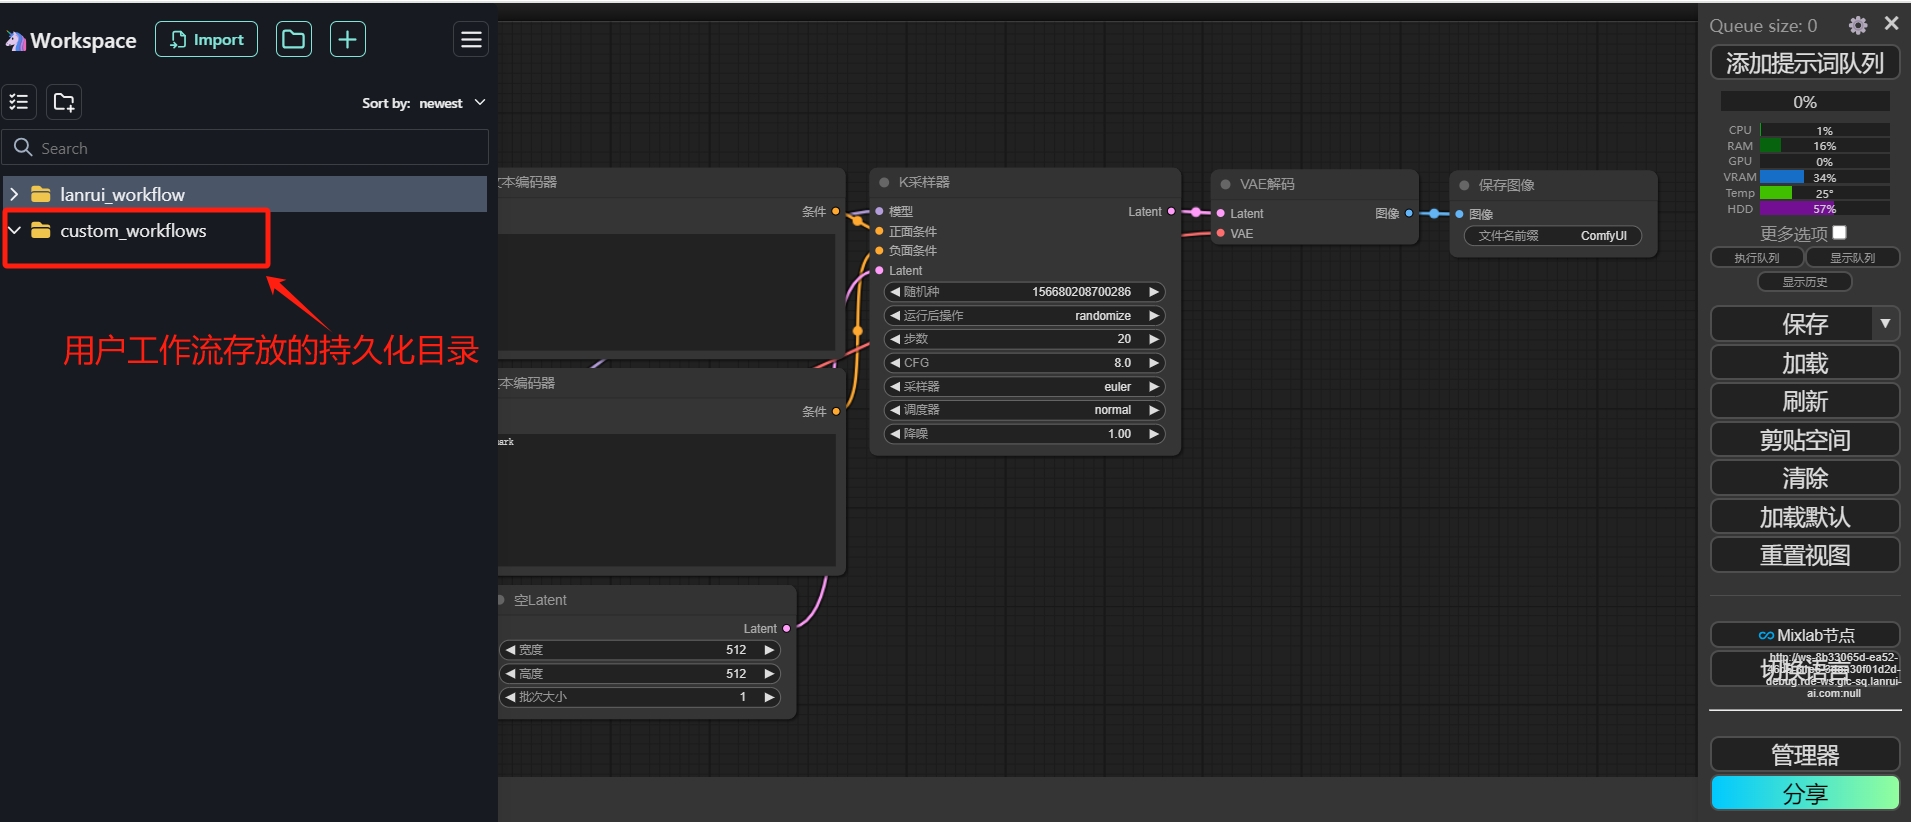Increase 随机种 seed with right arrow
Image resolution: width=1911 pixels, height=822 pixels.
tap(1154, 292)
